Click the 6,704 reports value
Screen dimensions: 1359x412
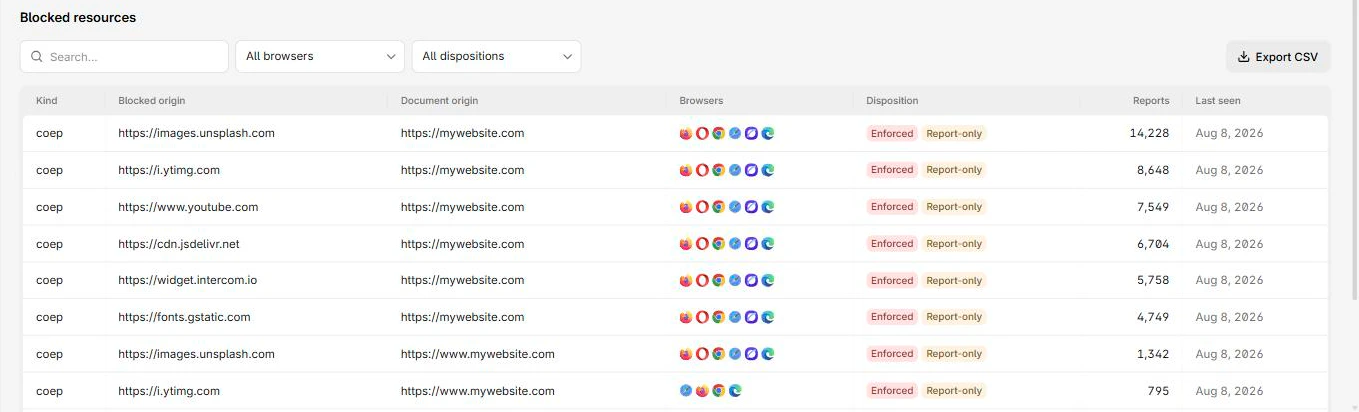(x=1153, y=244)
